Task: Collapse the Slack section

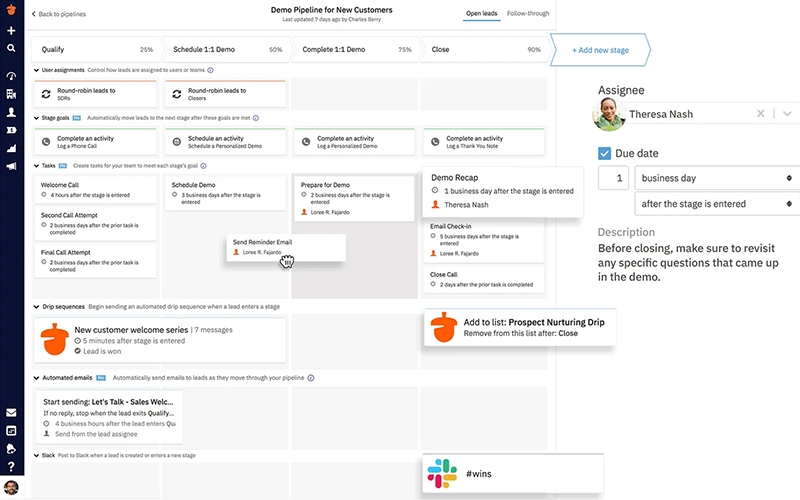Action: pyautogui.click(x=36, y=456)
